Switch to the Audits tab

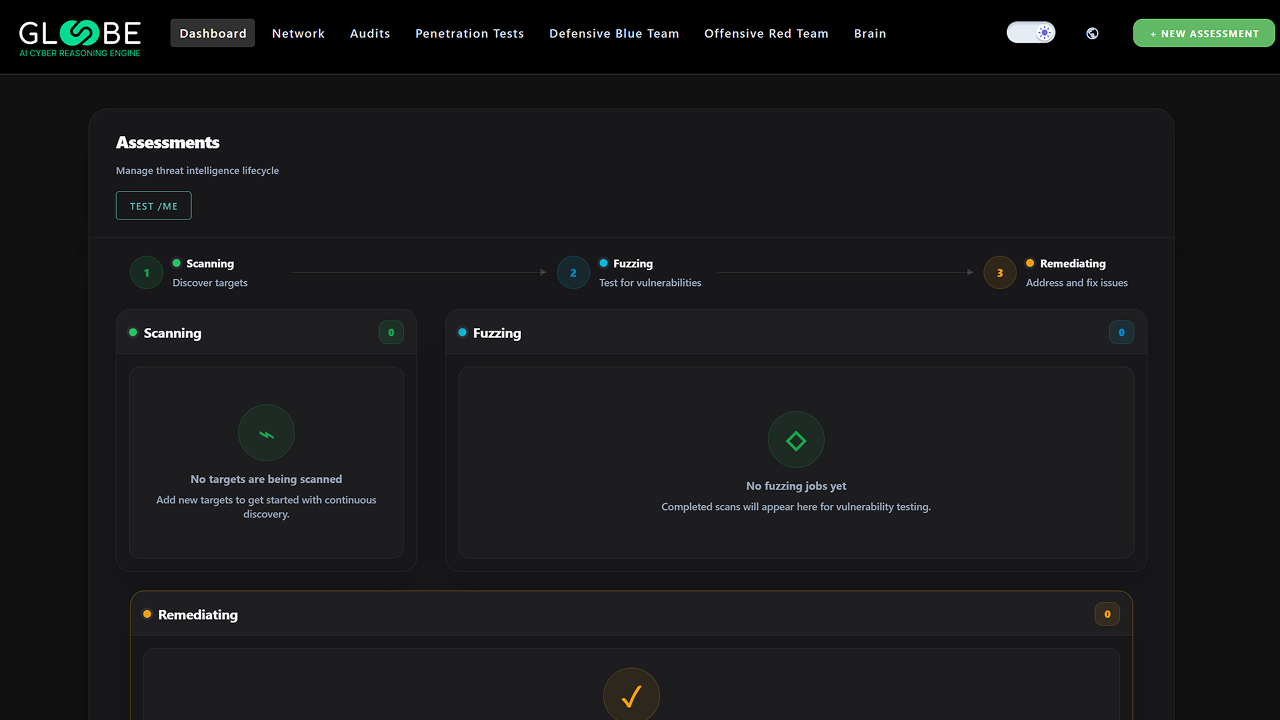coord(370,33)
